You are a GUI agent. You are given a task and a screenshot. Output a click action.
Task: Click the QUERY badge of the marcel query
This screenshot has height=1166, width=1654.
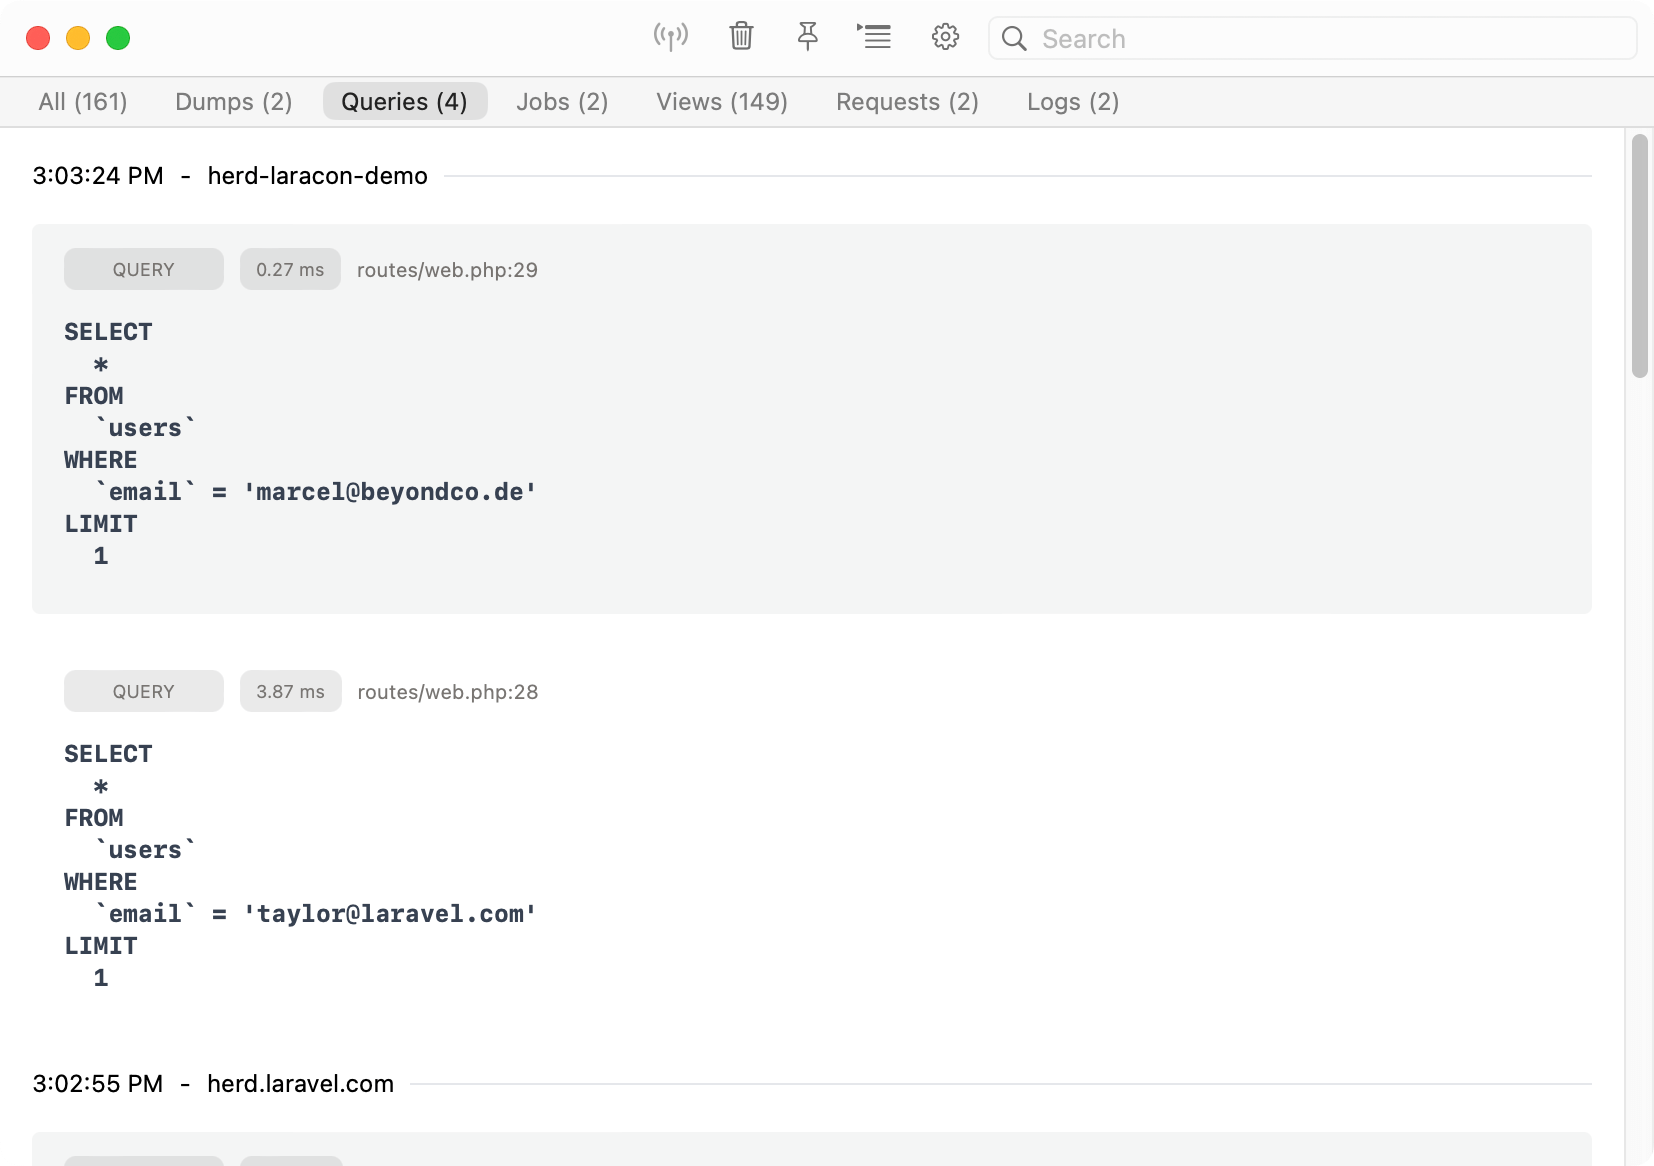[143, 270]
